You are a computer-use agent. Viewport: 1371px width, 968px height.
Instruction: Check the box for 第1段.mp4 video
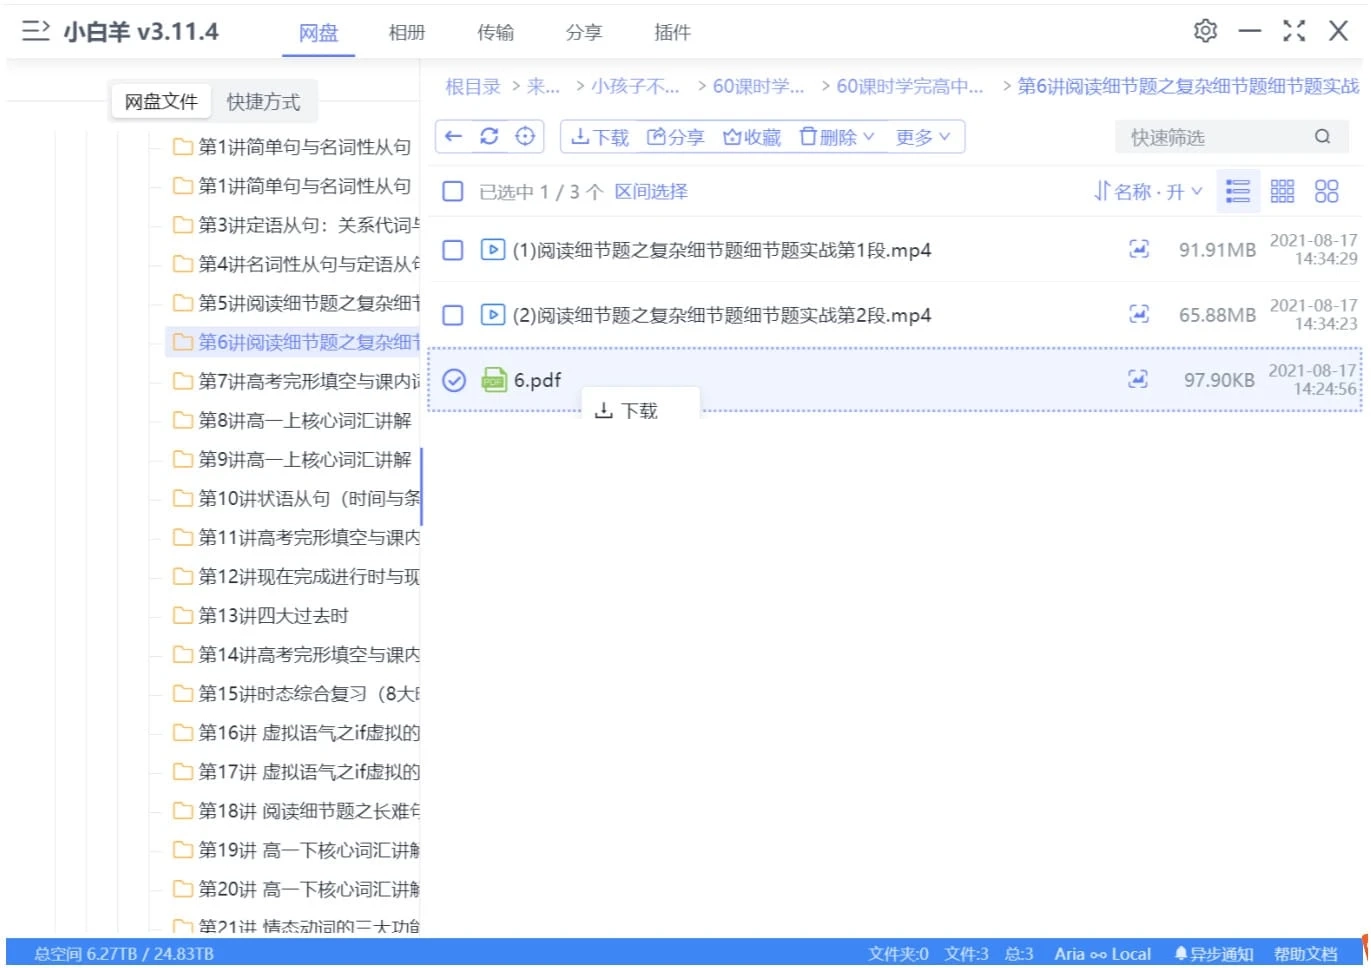(x=453, y=250)
